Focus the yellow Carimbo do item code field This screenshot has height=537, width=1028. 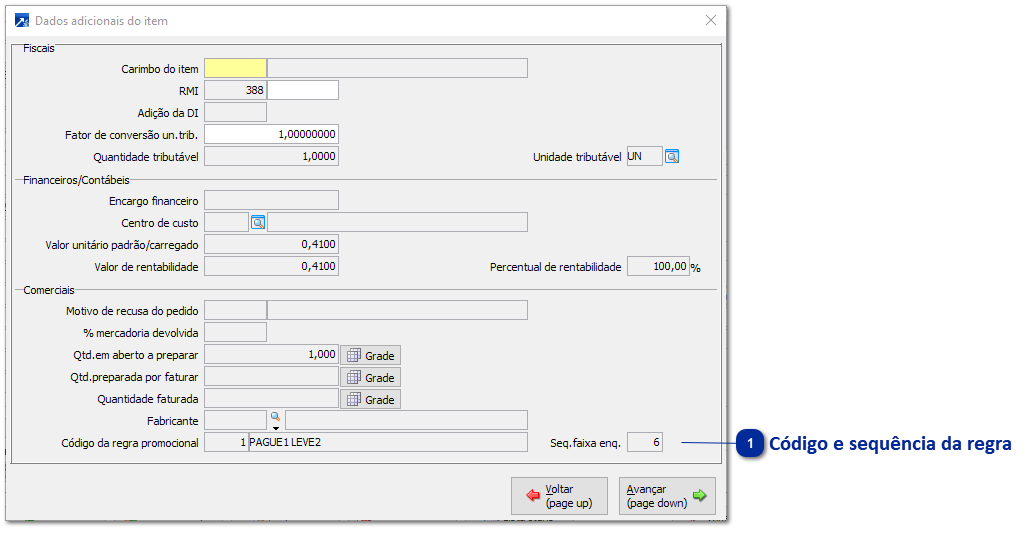(x=235, y=68)
